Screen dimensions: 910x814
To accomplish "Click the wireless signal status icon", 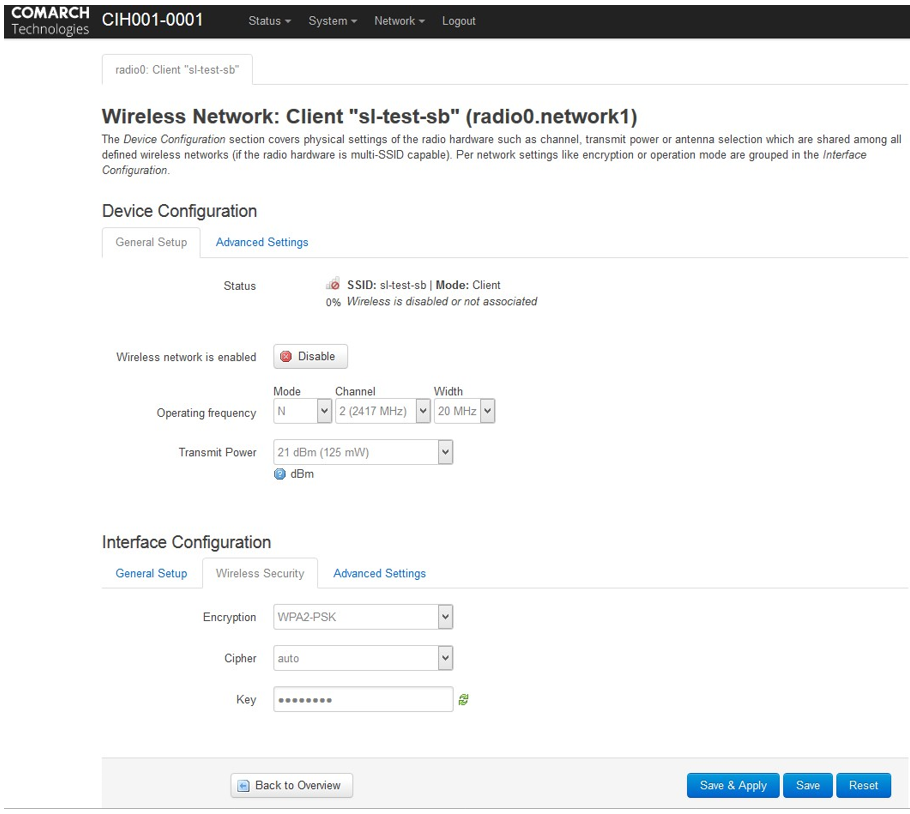I will tap(333, 284).
